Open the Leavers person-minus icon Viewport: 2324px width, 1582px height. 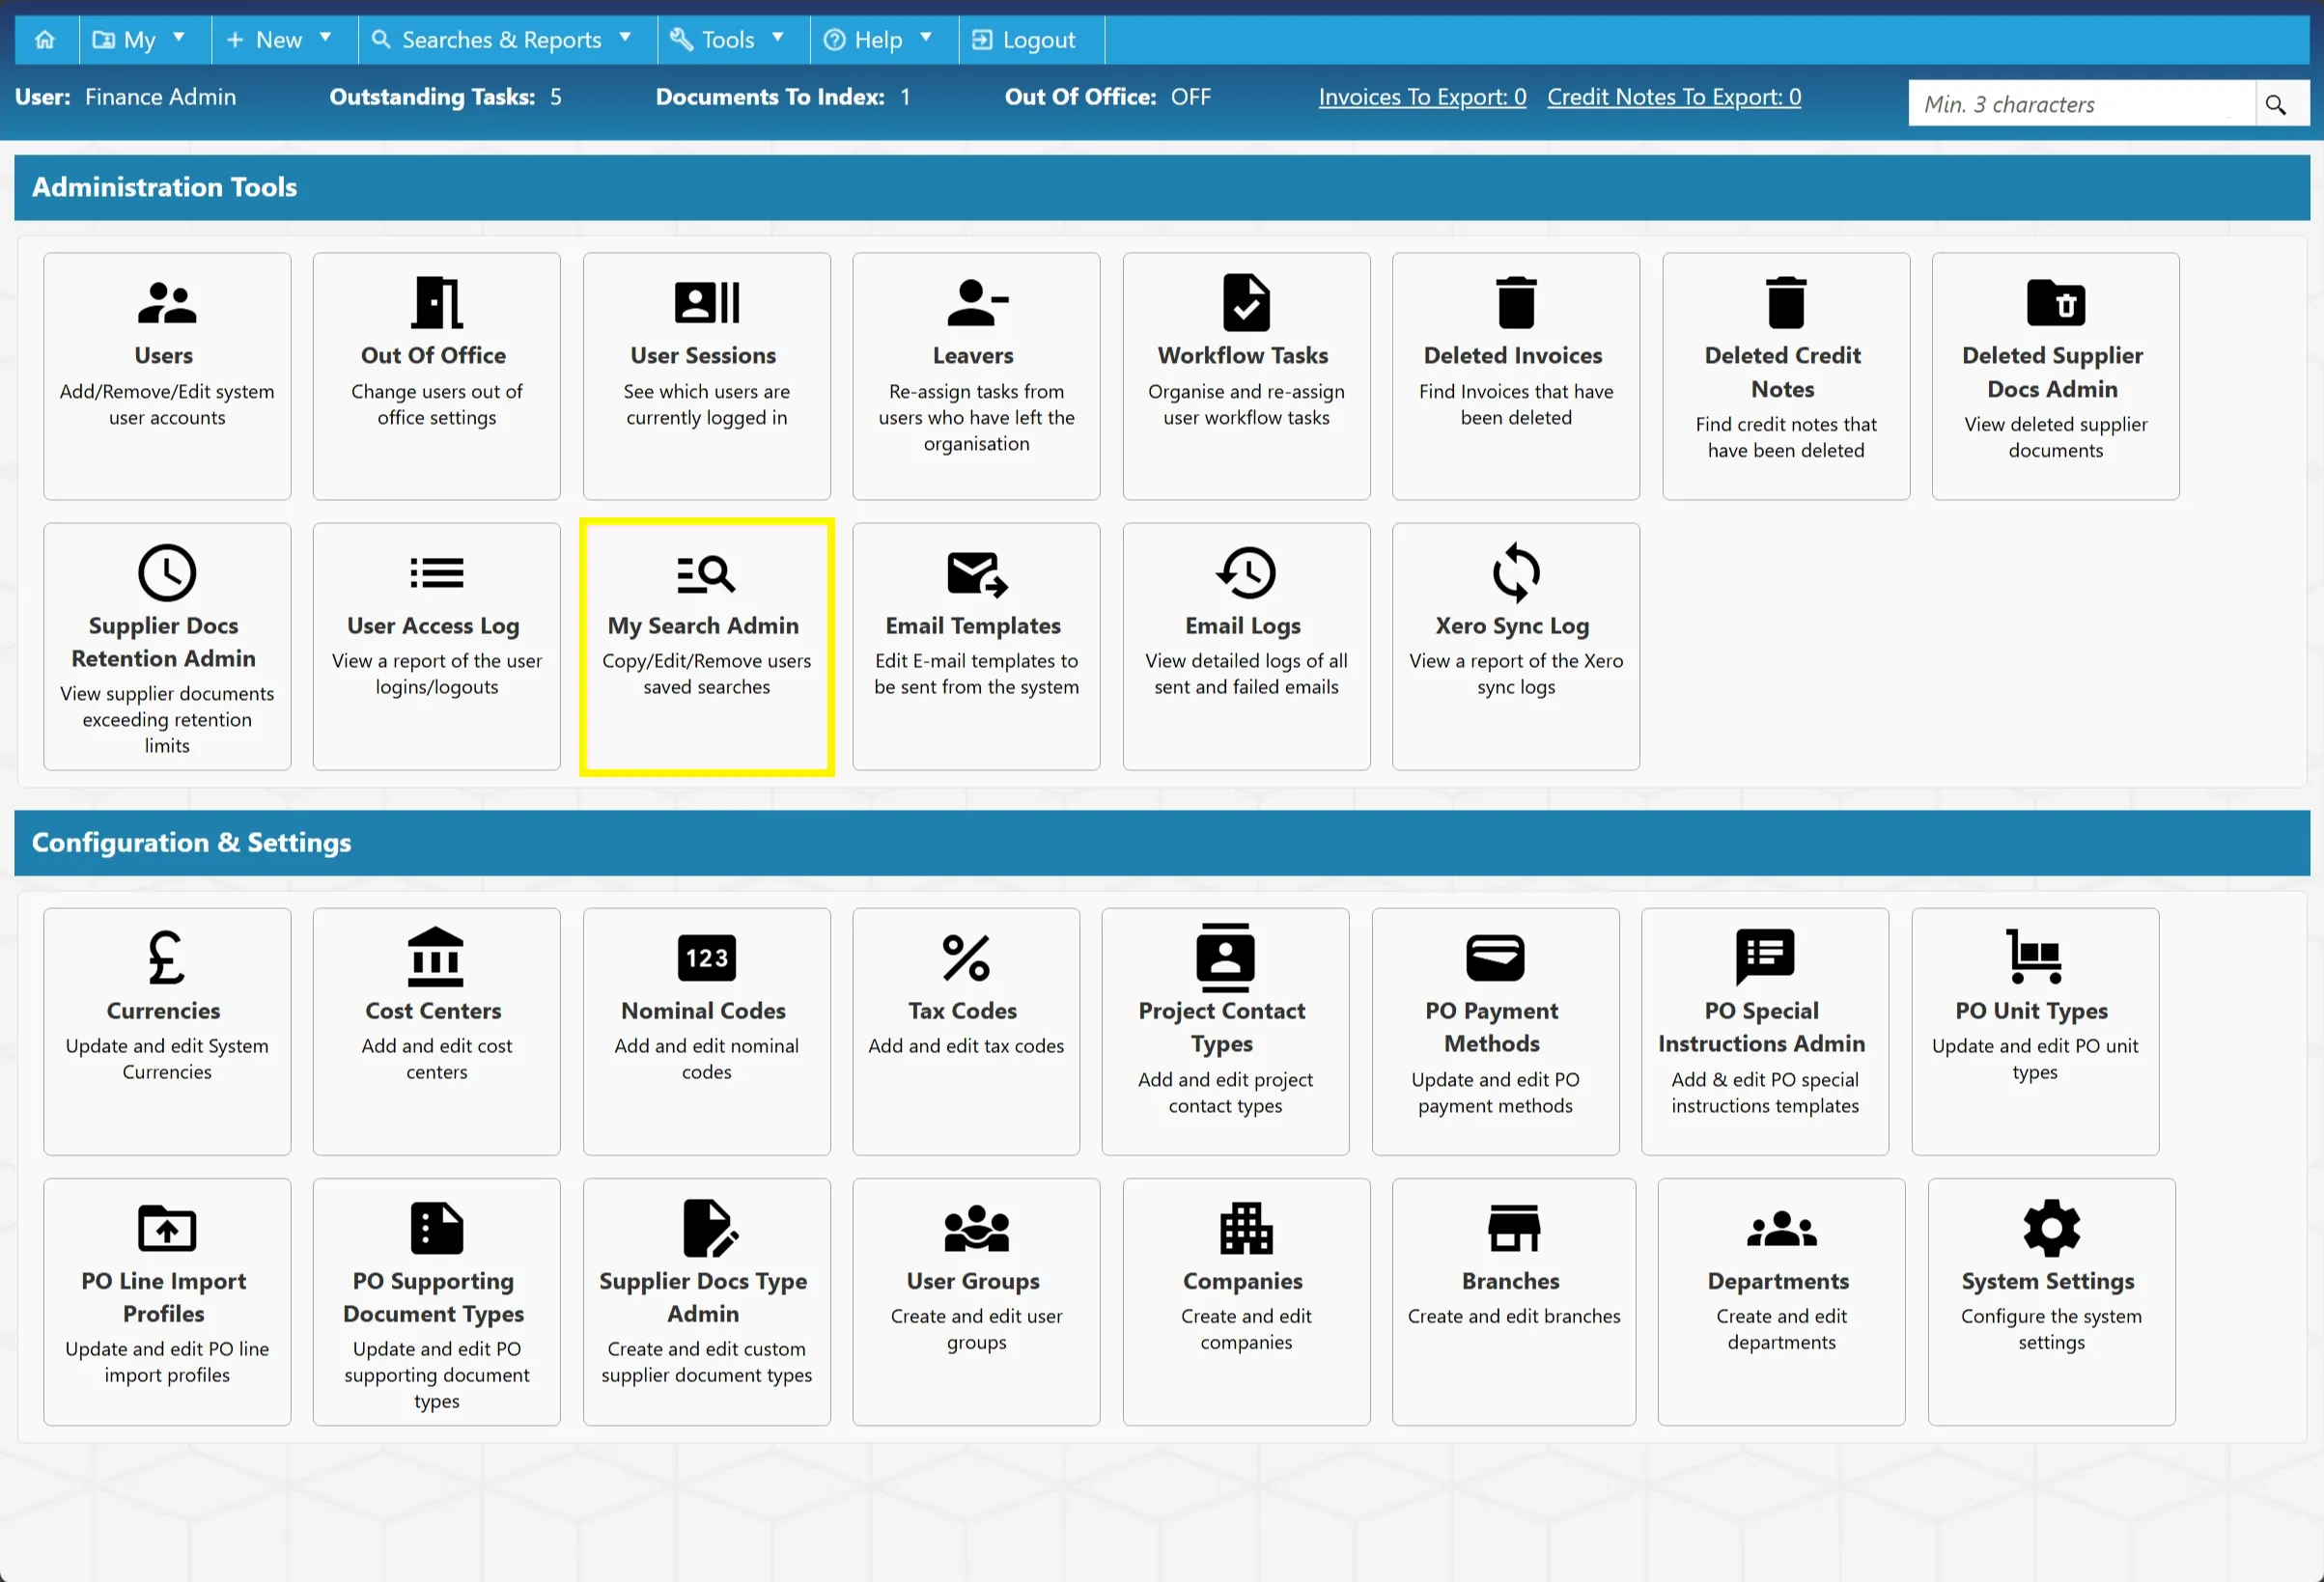(x=977, y=303)
